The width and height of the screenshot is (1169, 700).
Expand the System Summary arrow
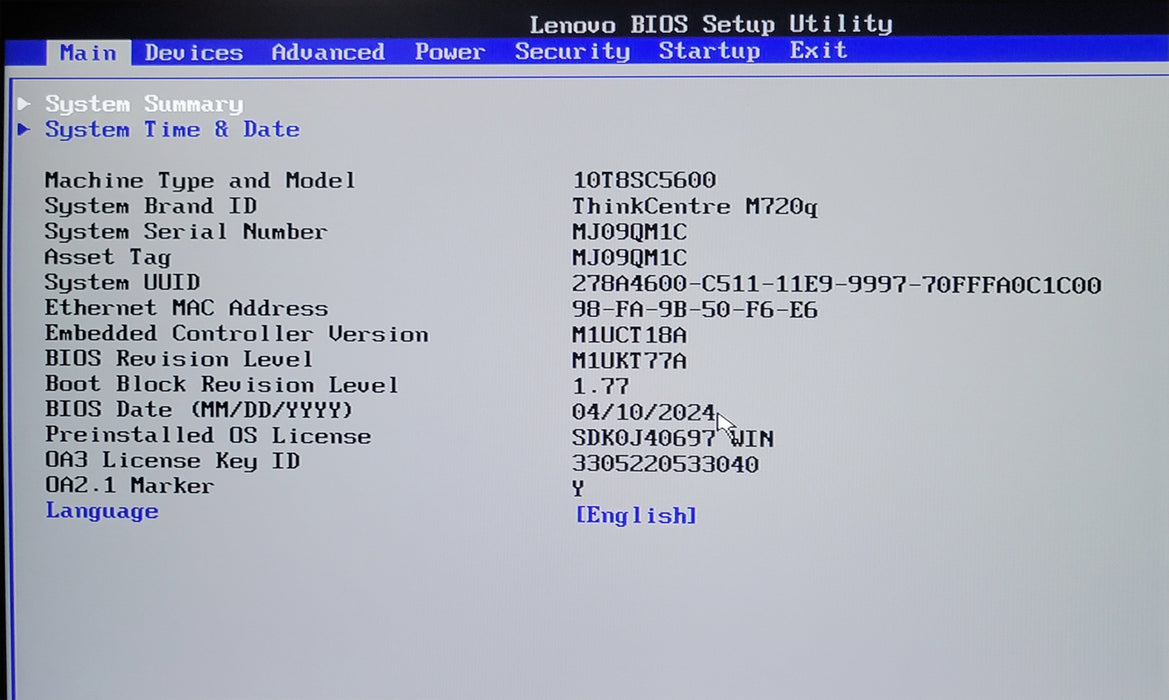point(25,103)
